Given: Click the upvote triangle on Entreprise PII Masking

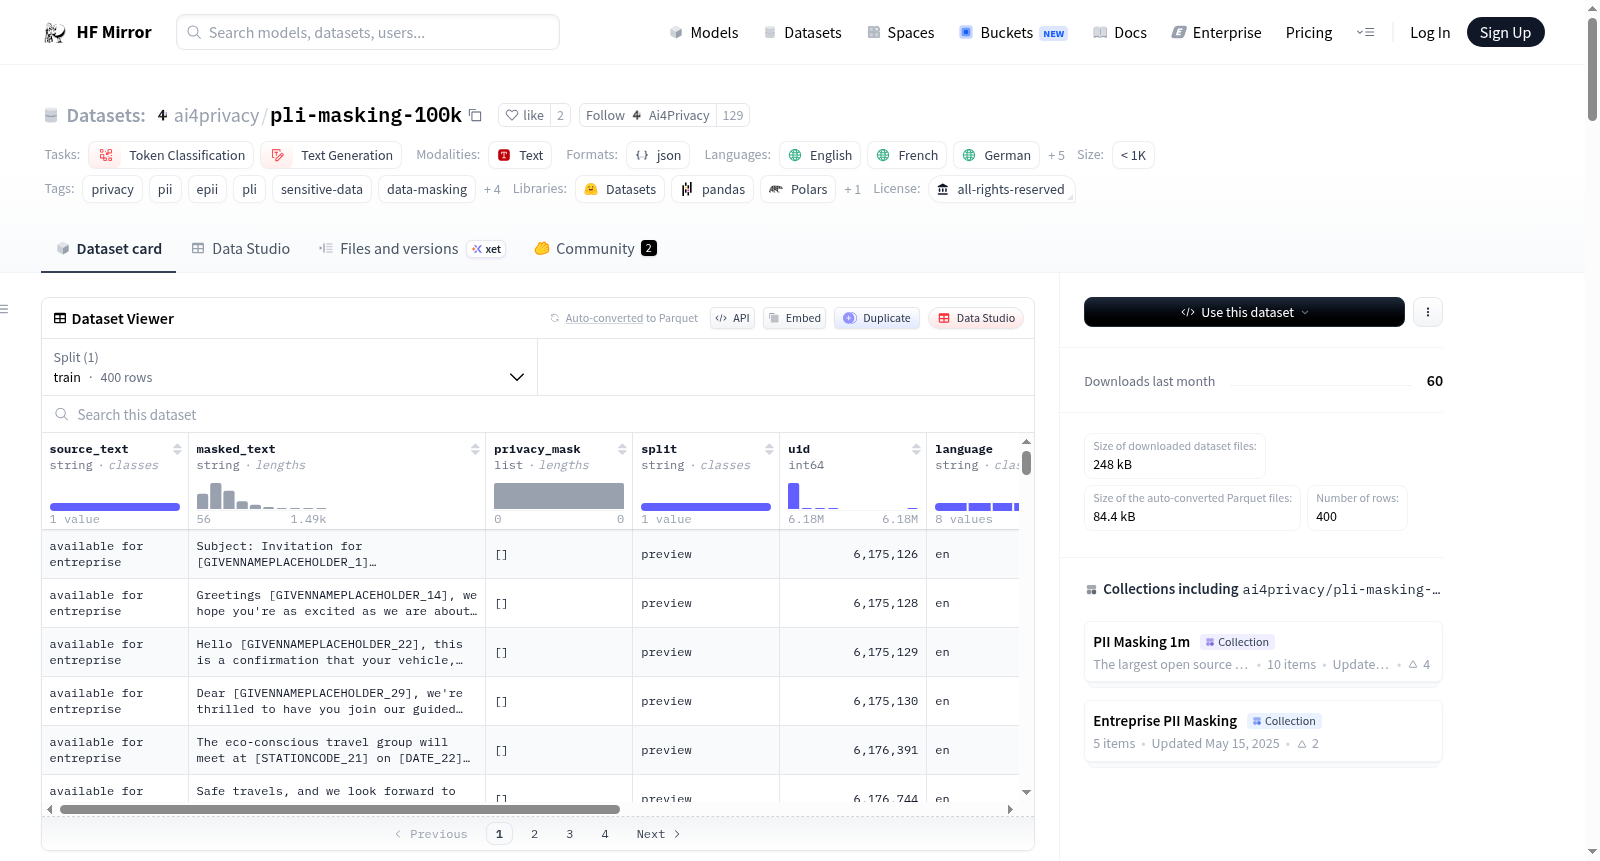Looking at the screenshot, I should tap(1302, 744).
